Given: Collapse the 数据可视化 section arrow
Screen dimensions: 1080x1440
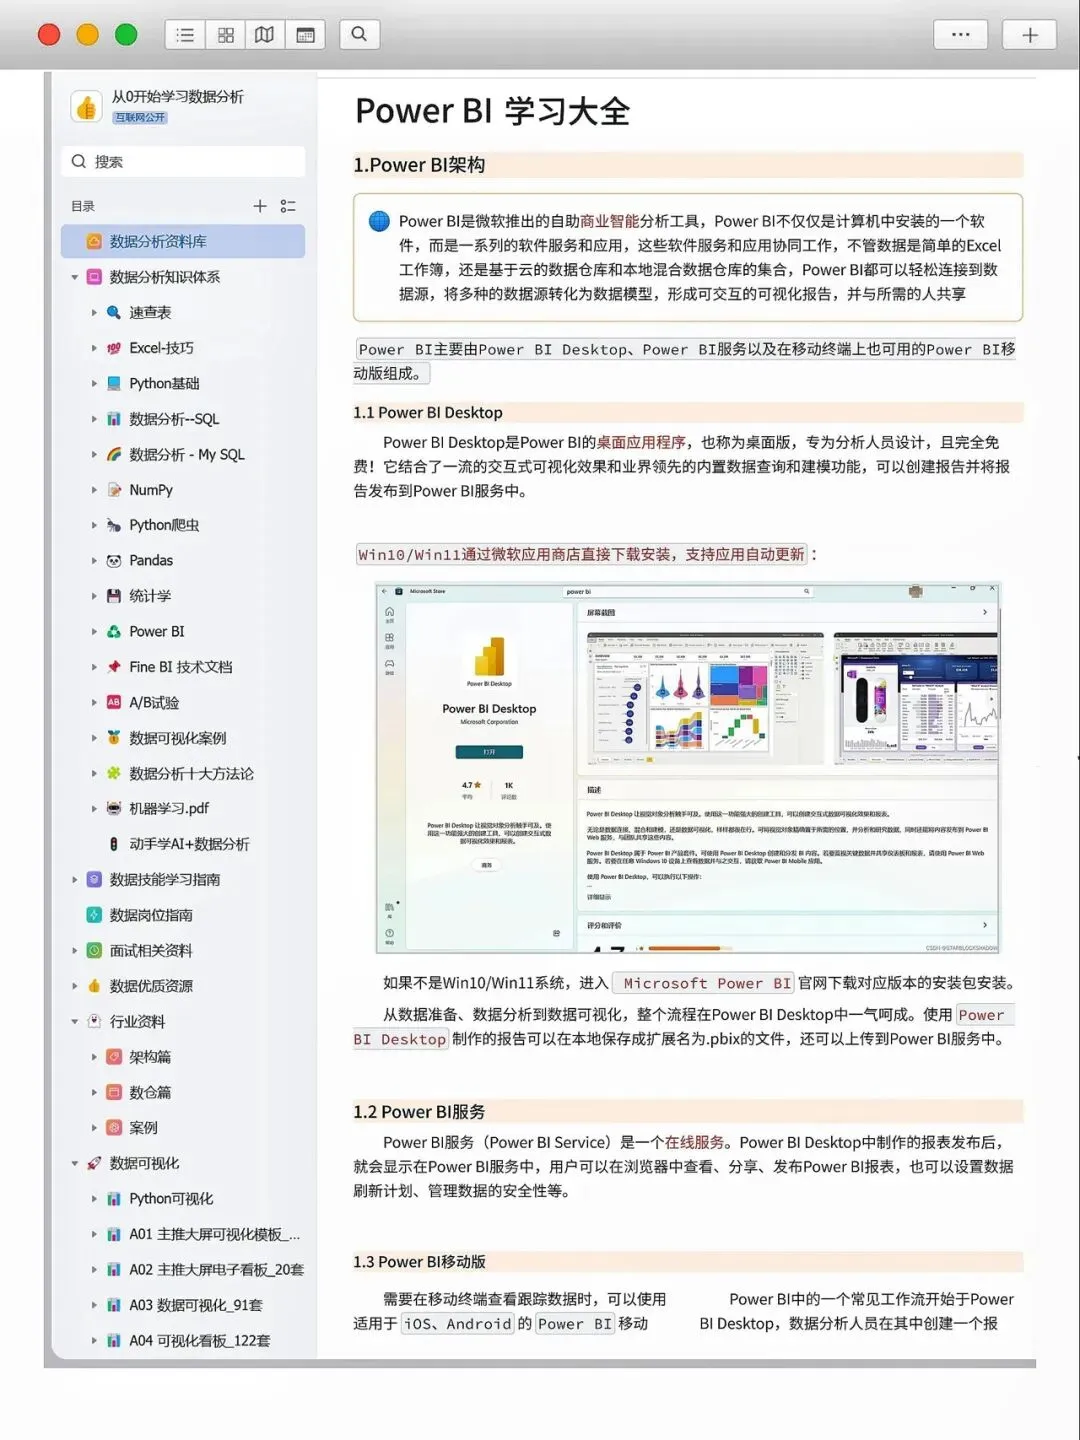Looking at the screenshot, I should click(x=75, y=1164).
